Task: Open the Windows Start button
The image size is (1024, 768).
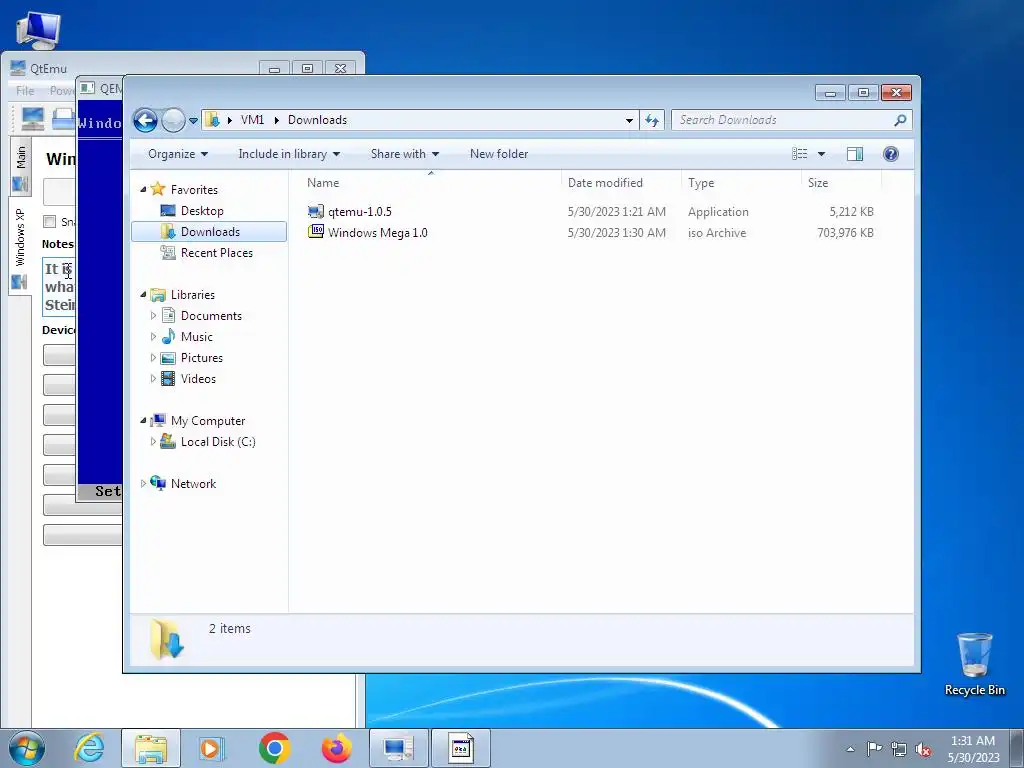Action: (27, 748)
